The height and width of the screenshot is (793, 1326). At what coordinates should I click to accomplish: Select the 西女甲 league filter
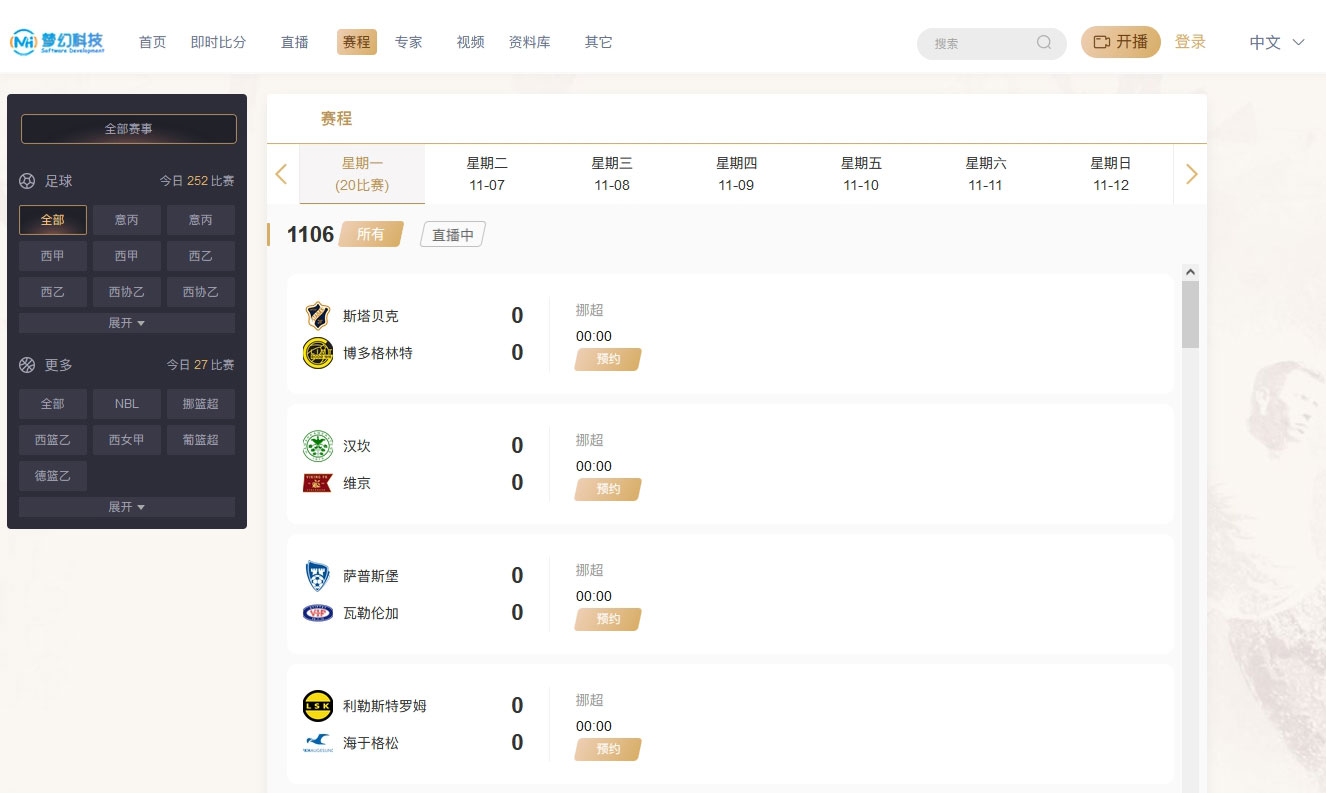tap(127, 440)
